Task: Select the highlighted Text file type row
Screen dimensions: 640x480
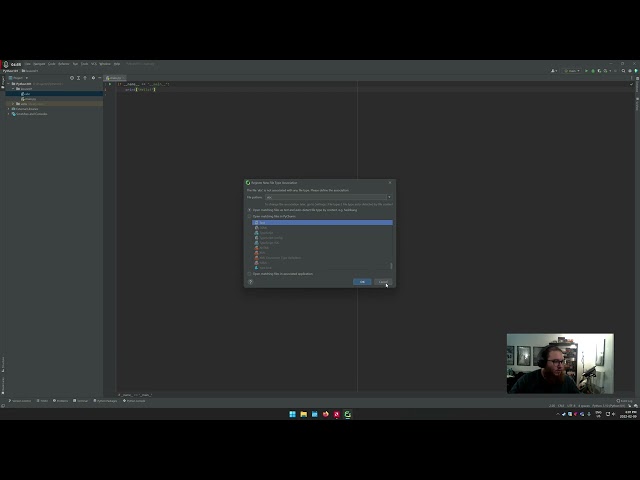Action: (322, 222)
